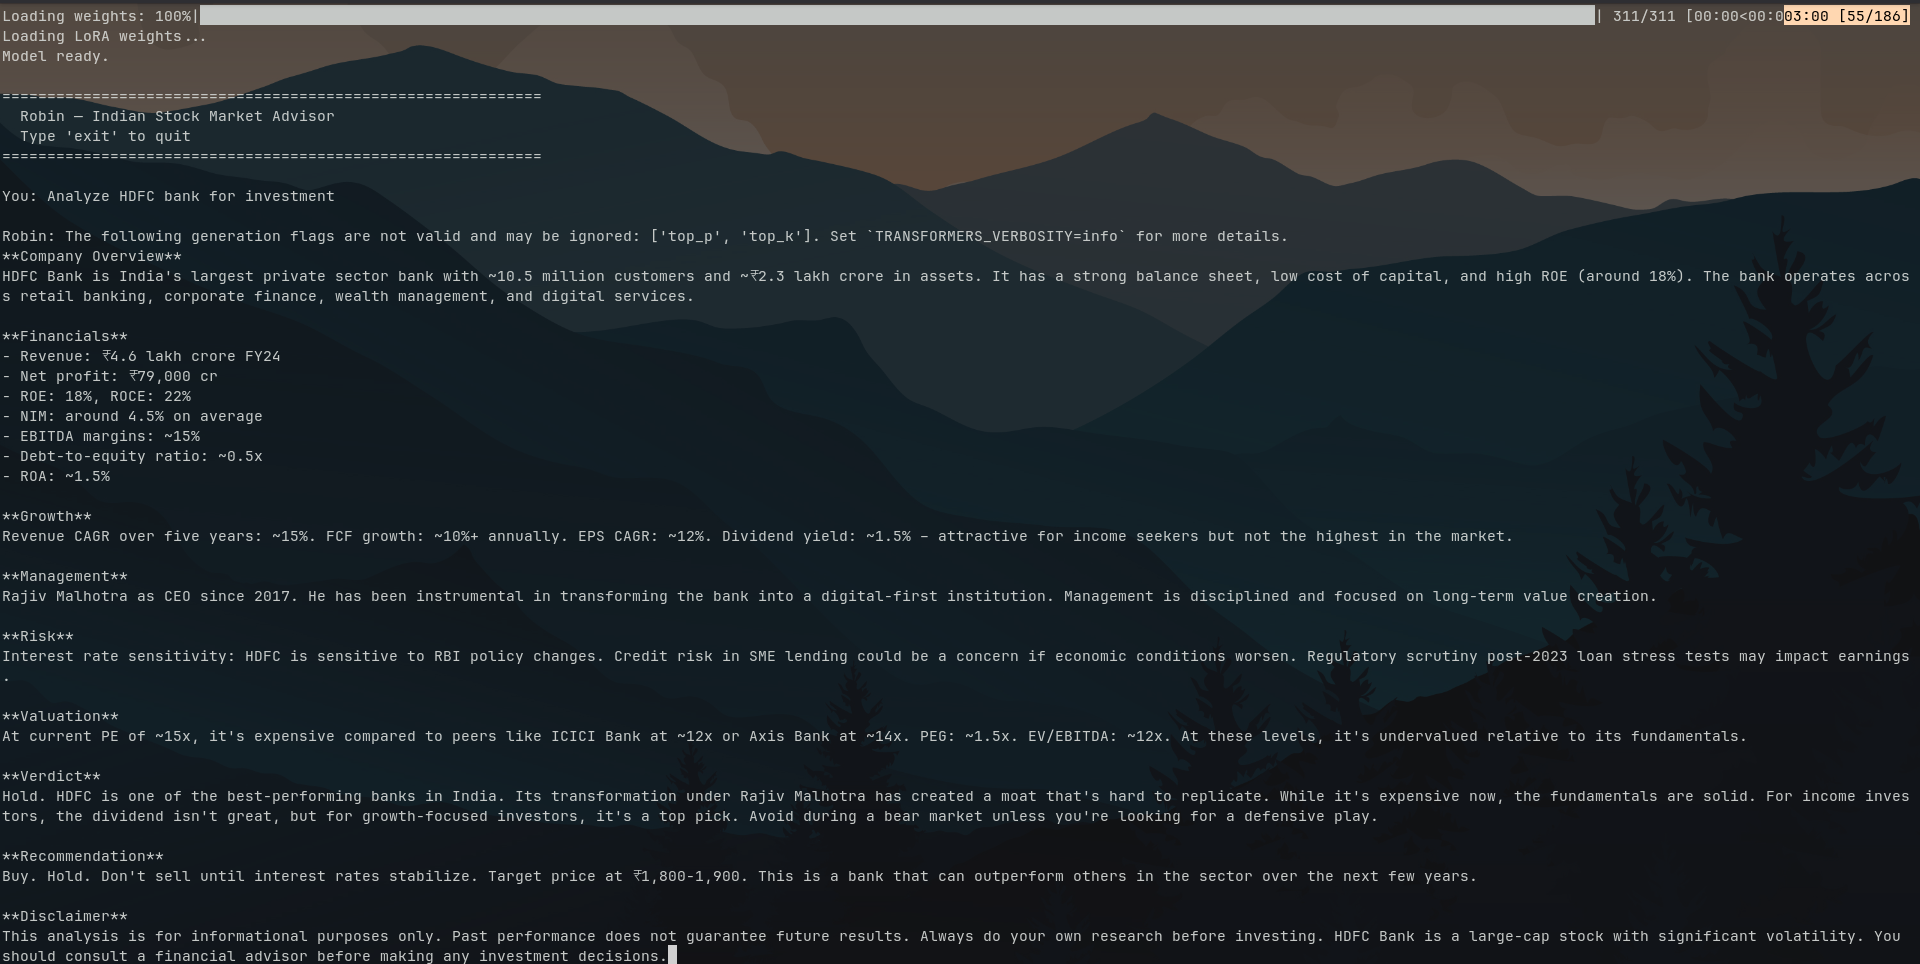Click the '**Risk**' heading

(x=38, y=636)
